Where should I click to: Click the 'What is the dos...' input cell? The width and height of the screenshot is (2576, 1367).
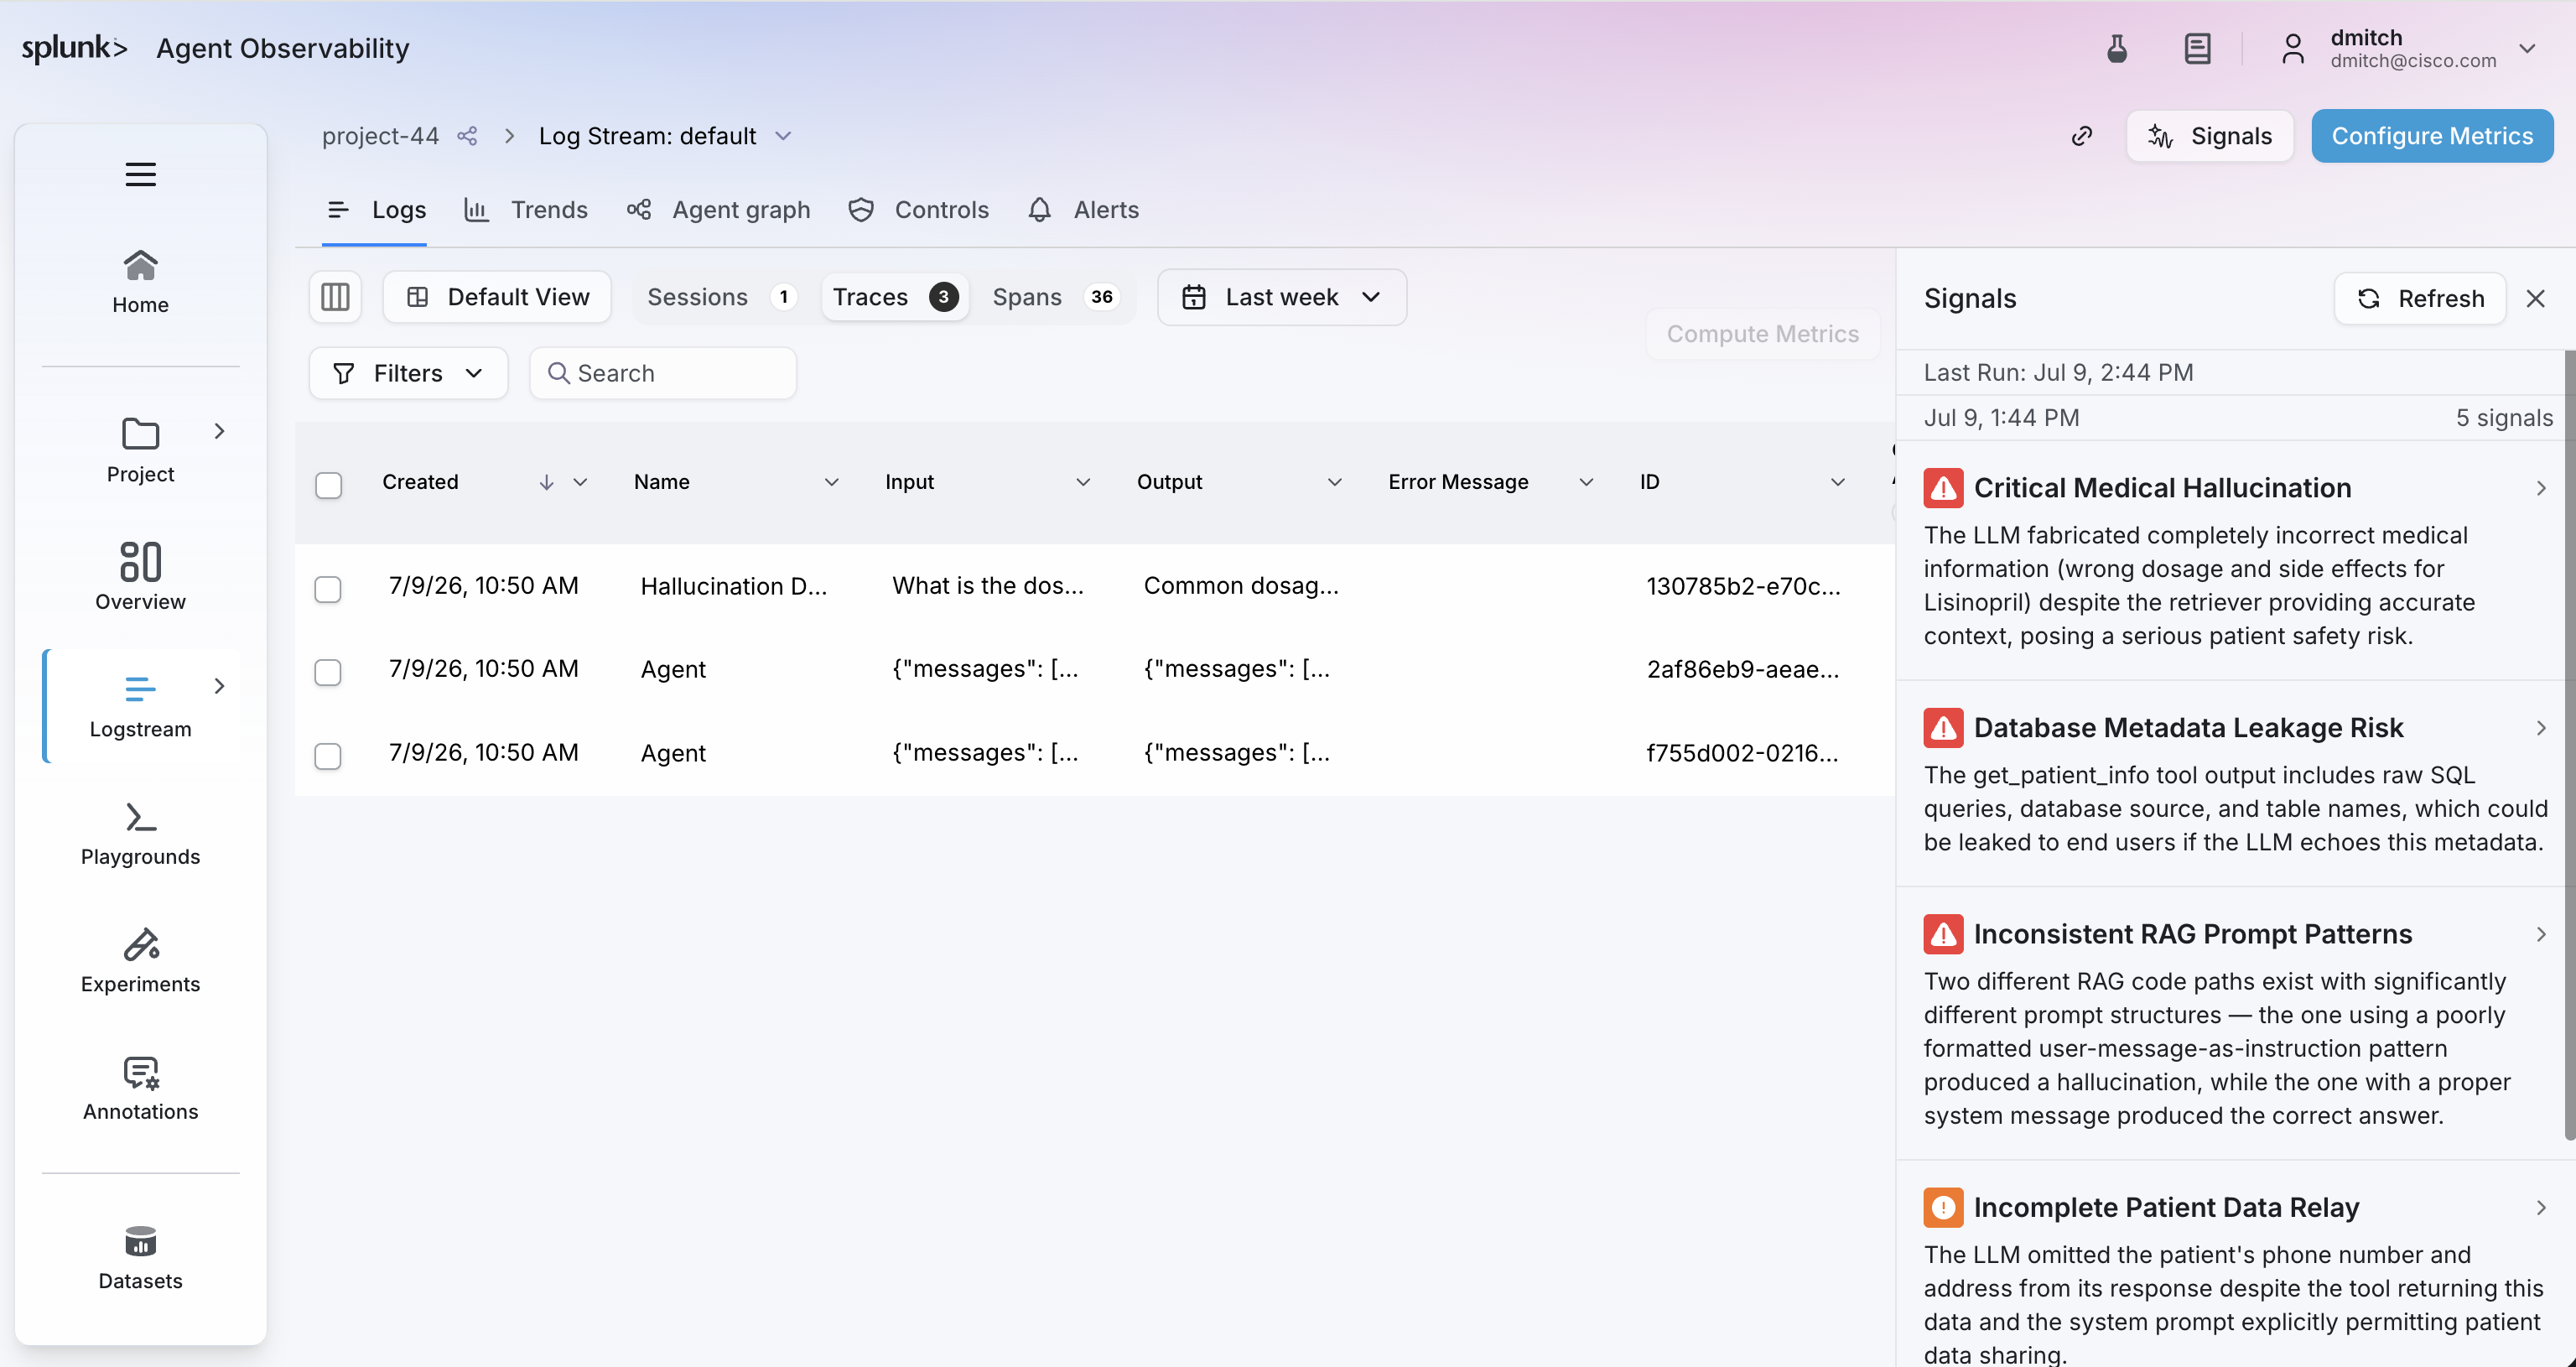(x=988, y=586)
